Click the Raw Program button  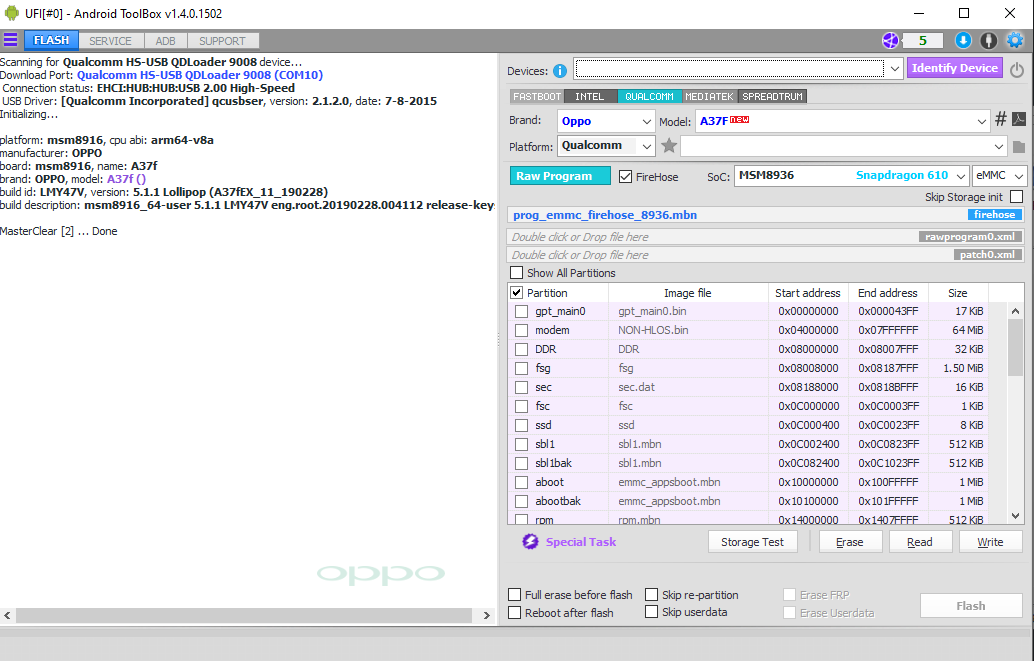560,176
